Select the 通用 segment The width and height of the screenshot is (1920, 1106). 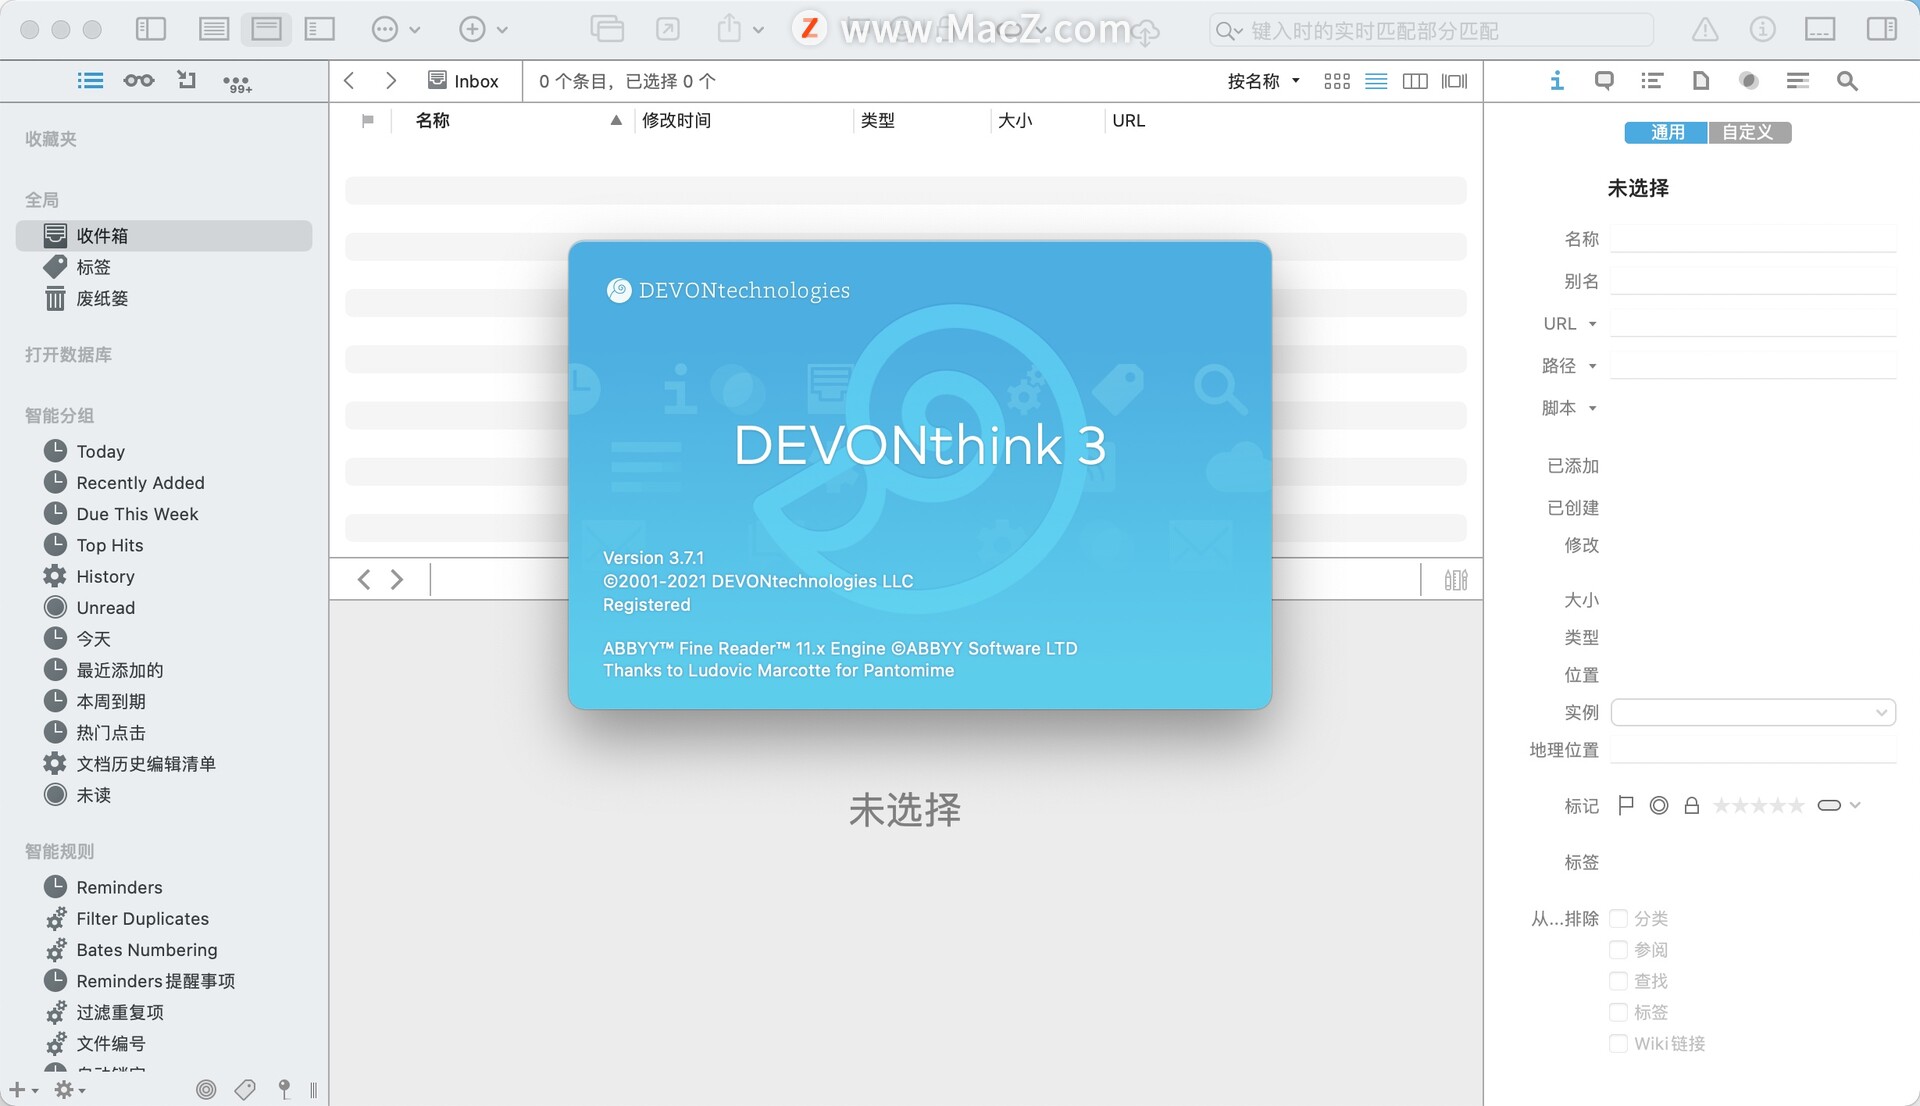[x=1666, y=132]
